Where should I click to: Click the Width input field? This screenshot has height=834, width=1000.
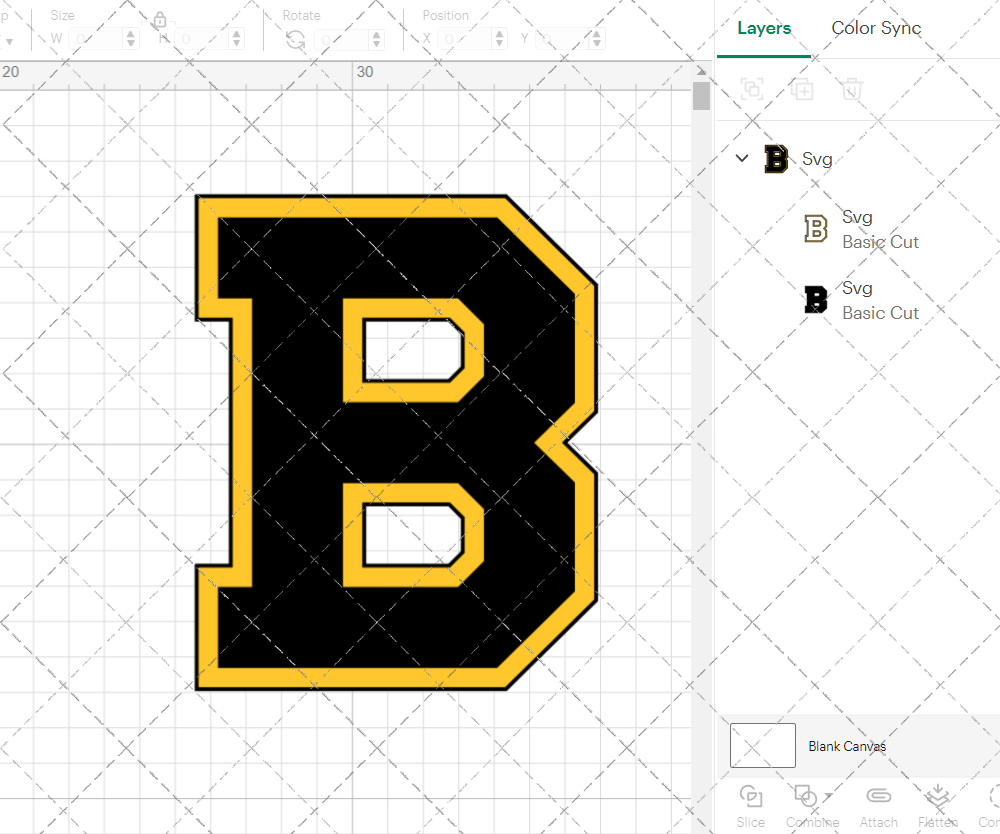pyautogui.click(x=96, y=39)
